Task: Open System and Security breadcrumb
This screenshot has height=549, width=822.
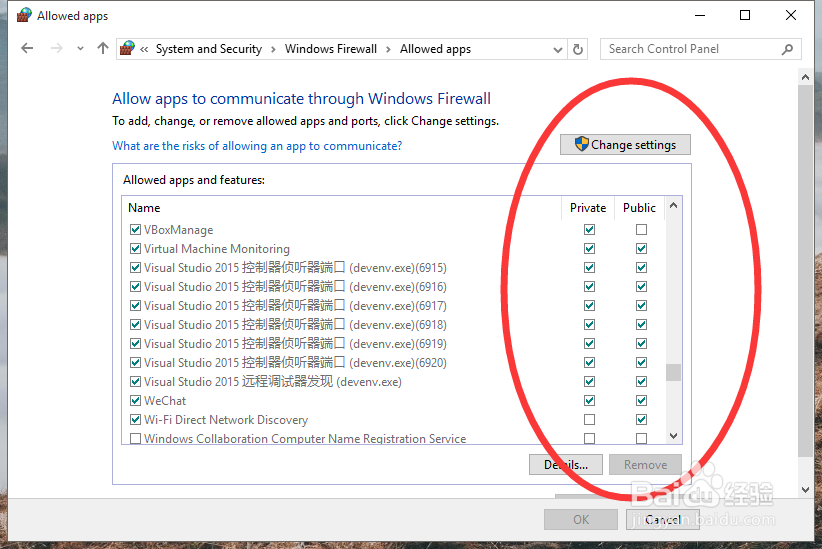Action: [x=209, y=49]
